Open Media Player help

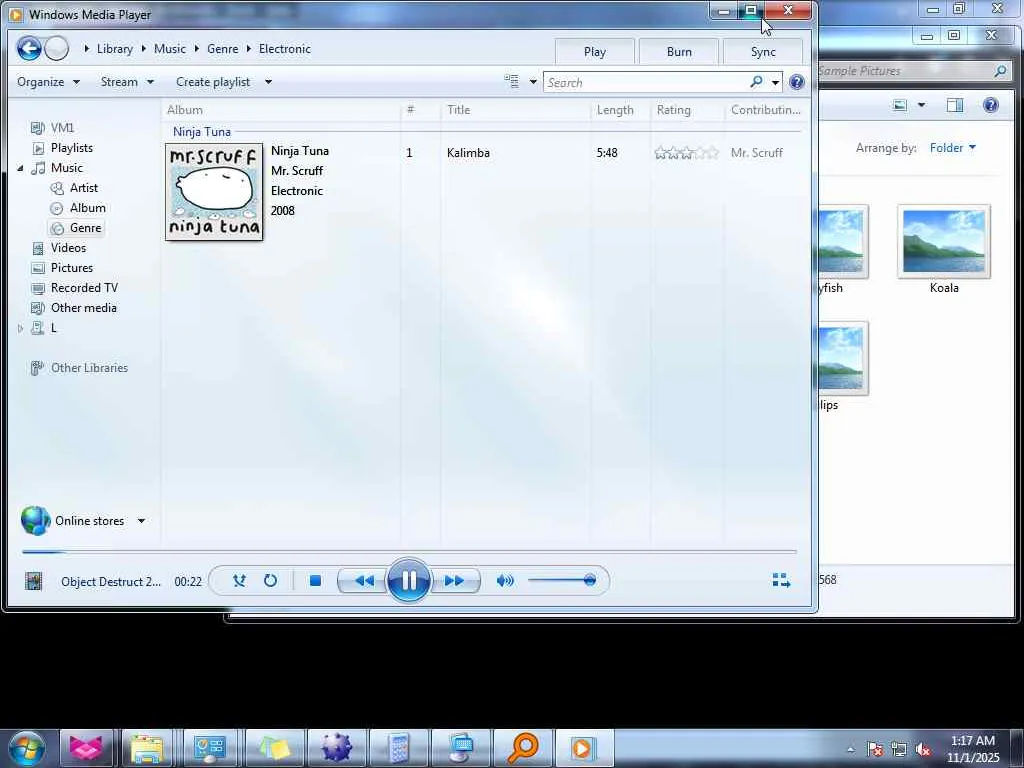click(x=797, y=82)
